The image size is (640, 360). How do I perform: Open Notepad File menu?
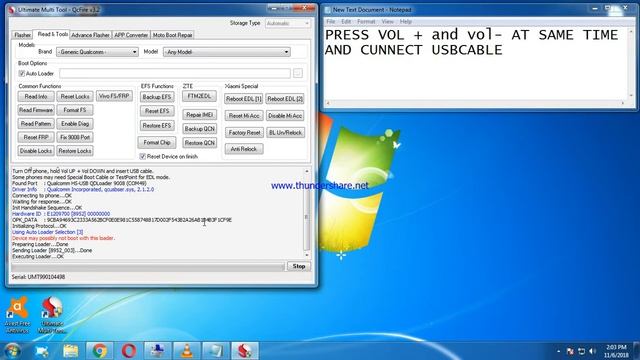click(331, 21)
